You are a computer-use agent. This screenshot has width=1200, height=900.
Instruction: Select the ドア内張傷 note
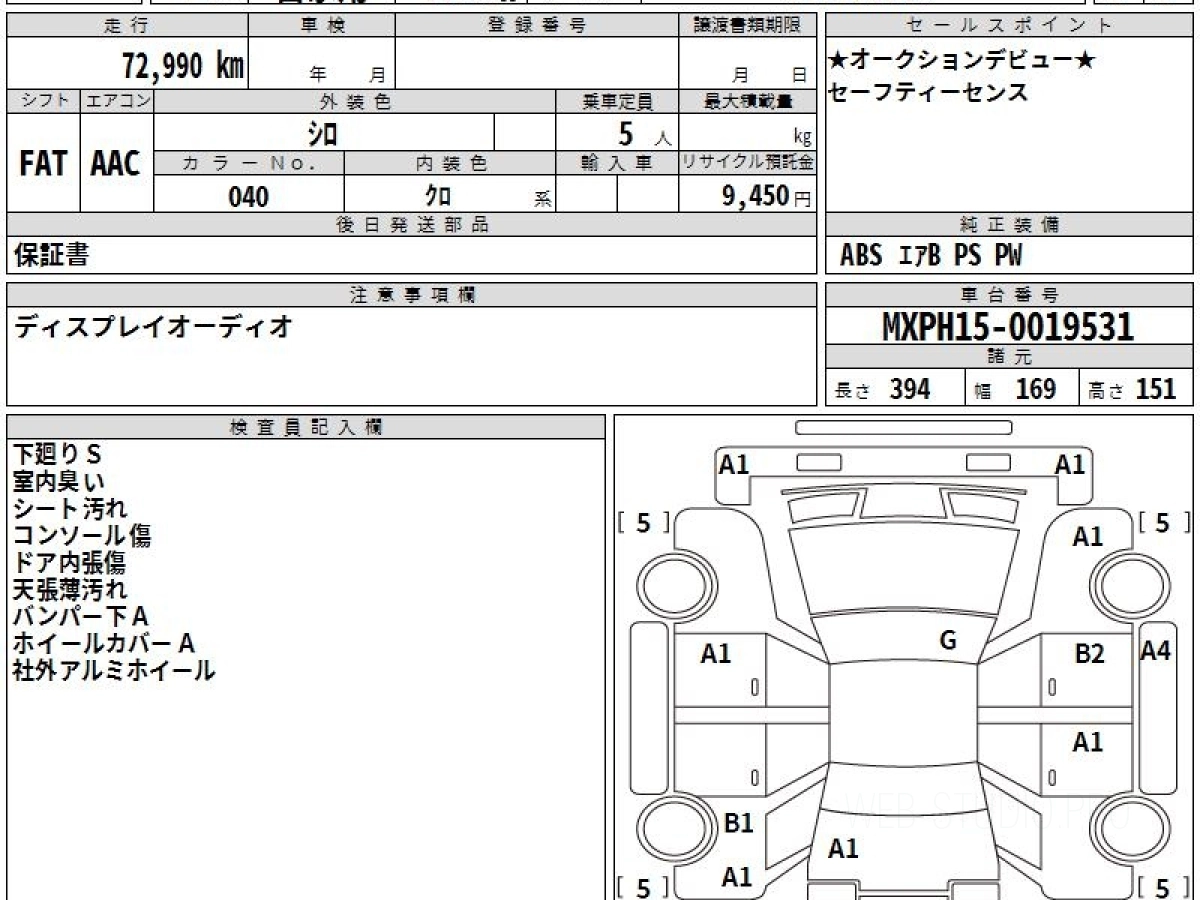click(69, 562)
